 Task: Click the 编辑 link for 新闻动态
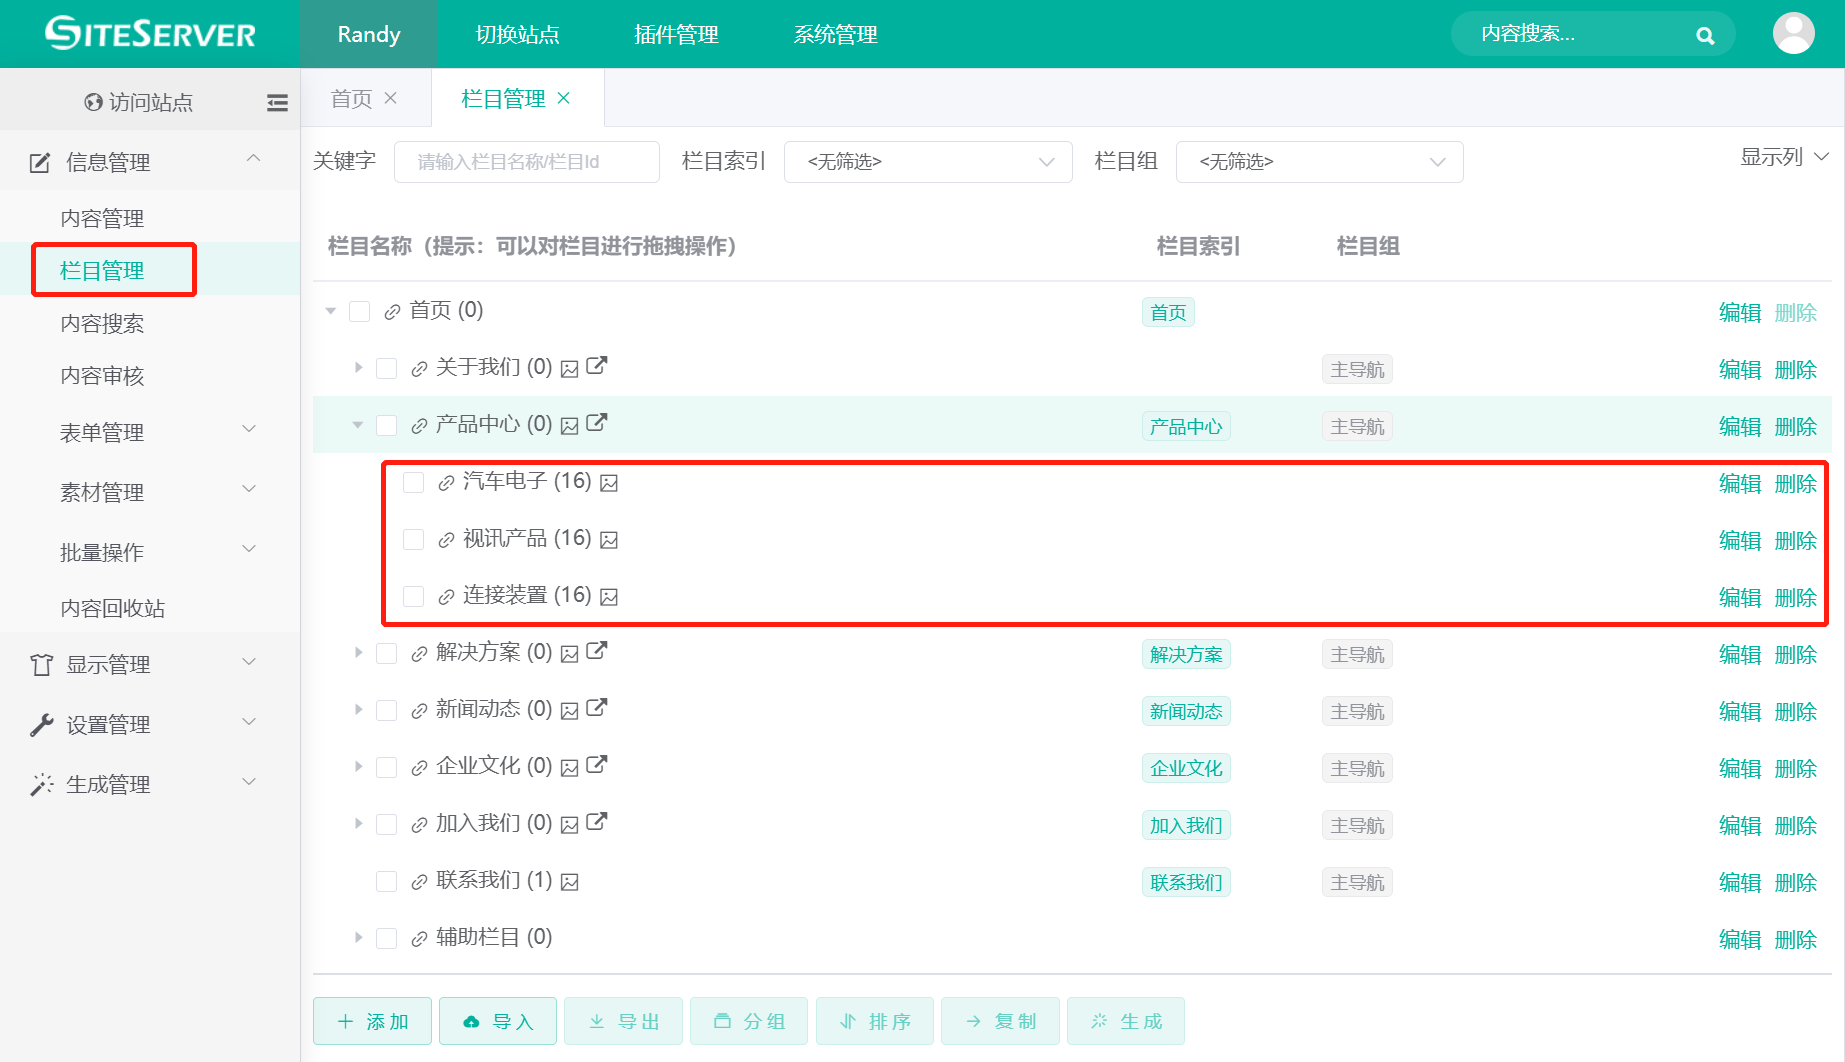point(1739,710)
